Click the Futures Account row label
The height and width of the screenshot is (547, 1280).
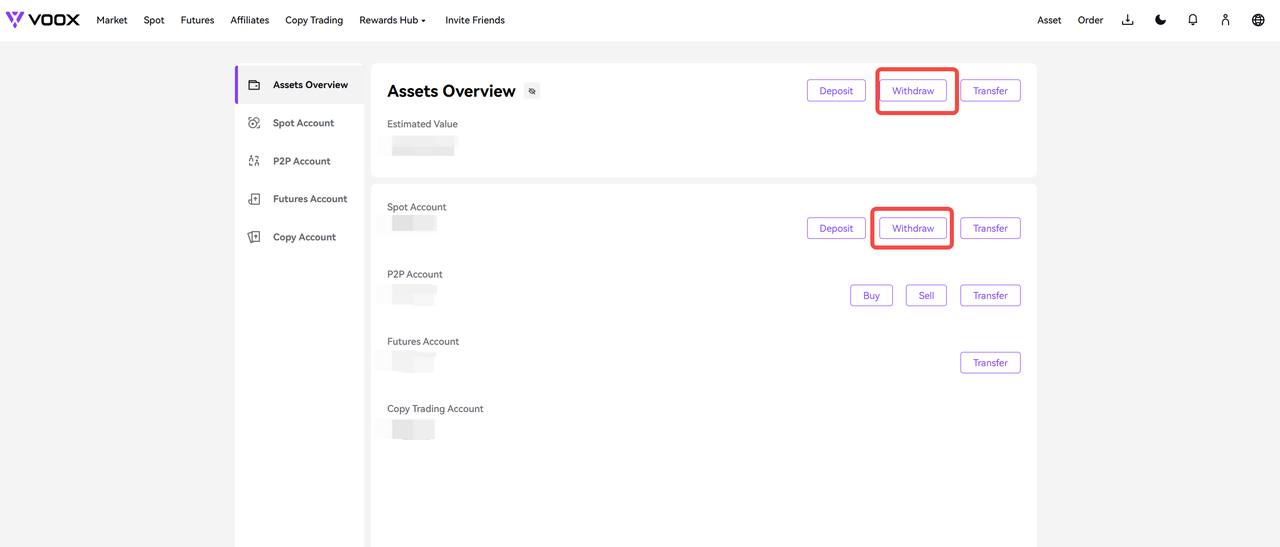(423, 342)
